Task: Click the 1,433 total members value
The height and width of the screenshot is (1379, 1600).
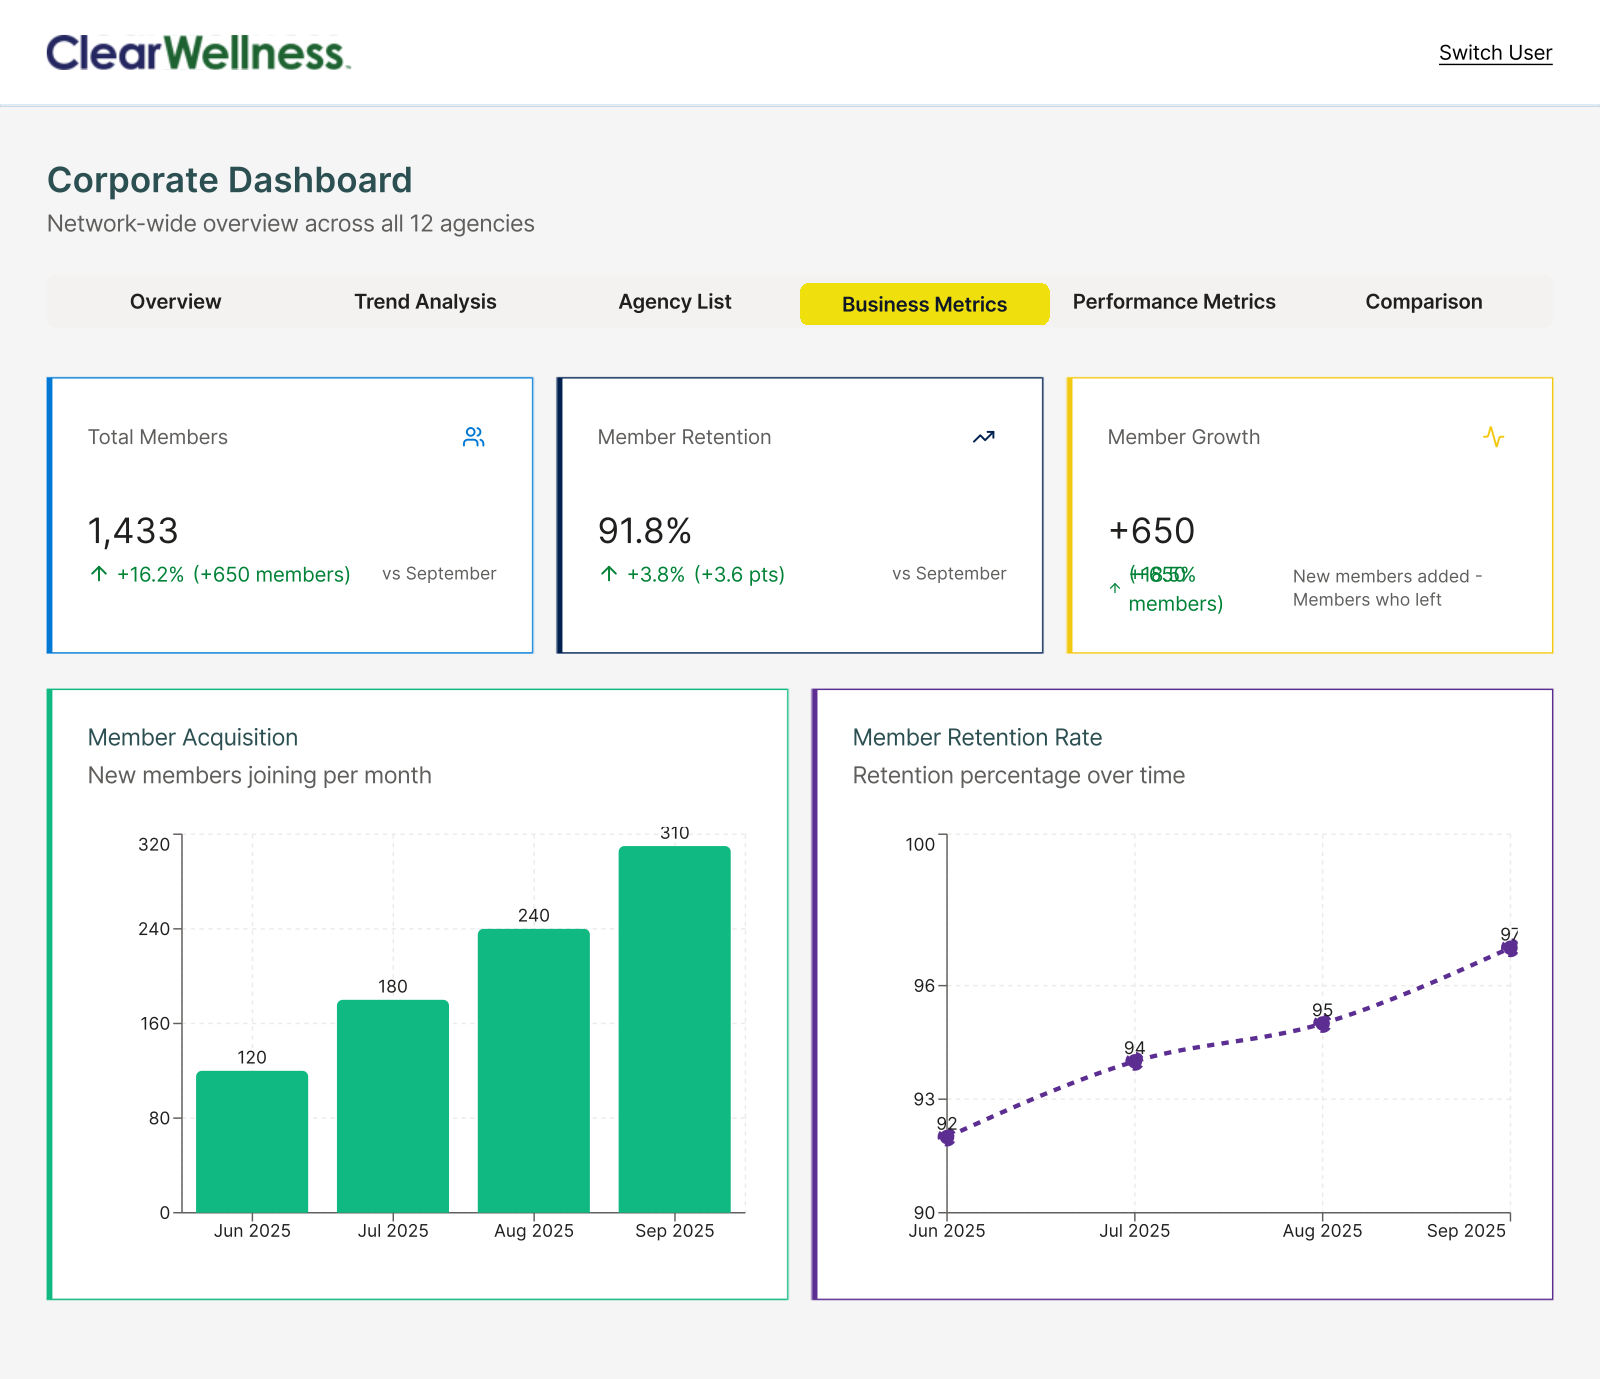Action: 133,531
